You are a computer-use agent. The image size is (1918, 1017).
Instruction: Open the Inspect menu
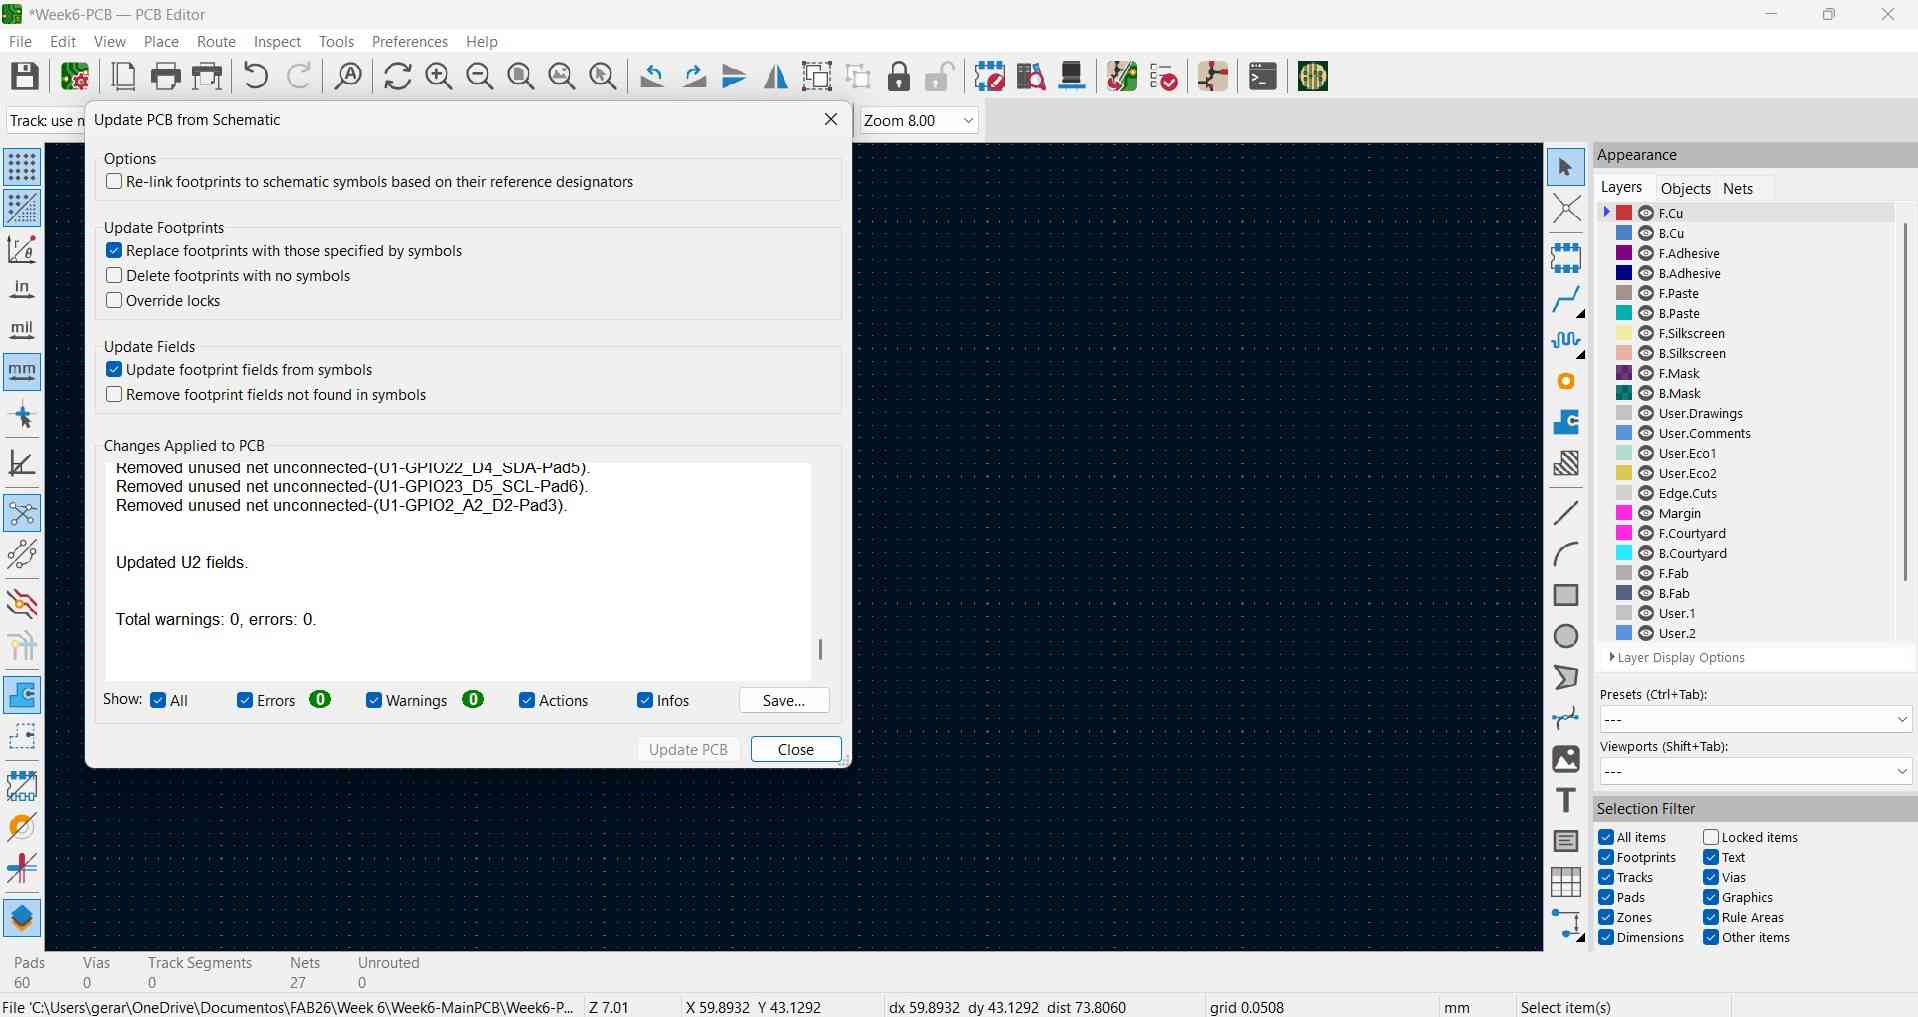tap(277, 42)
